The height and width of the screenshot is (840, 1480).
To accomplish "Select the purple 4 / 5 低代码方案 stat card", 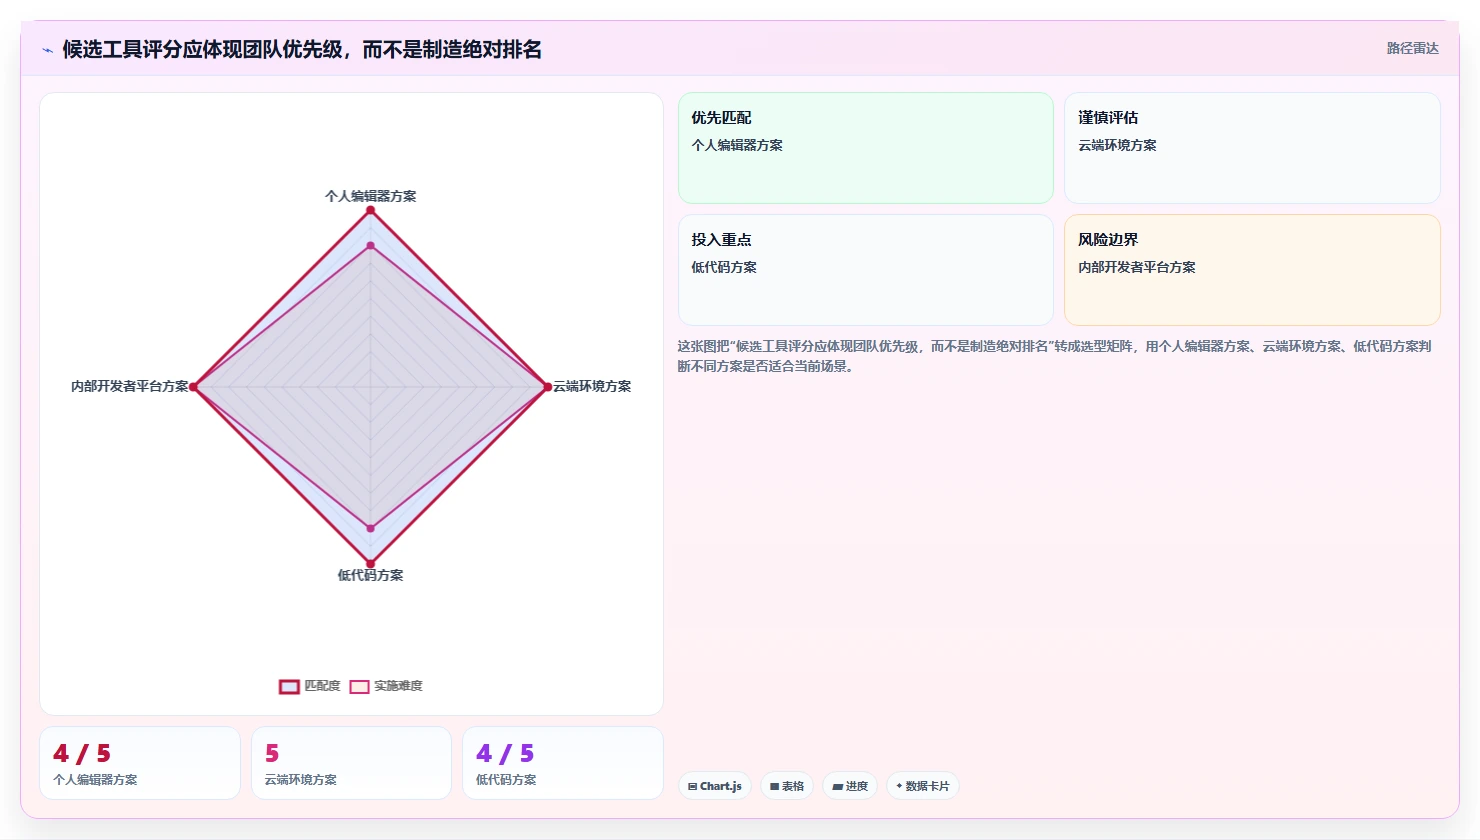I will tap(563, 763).
